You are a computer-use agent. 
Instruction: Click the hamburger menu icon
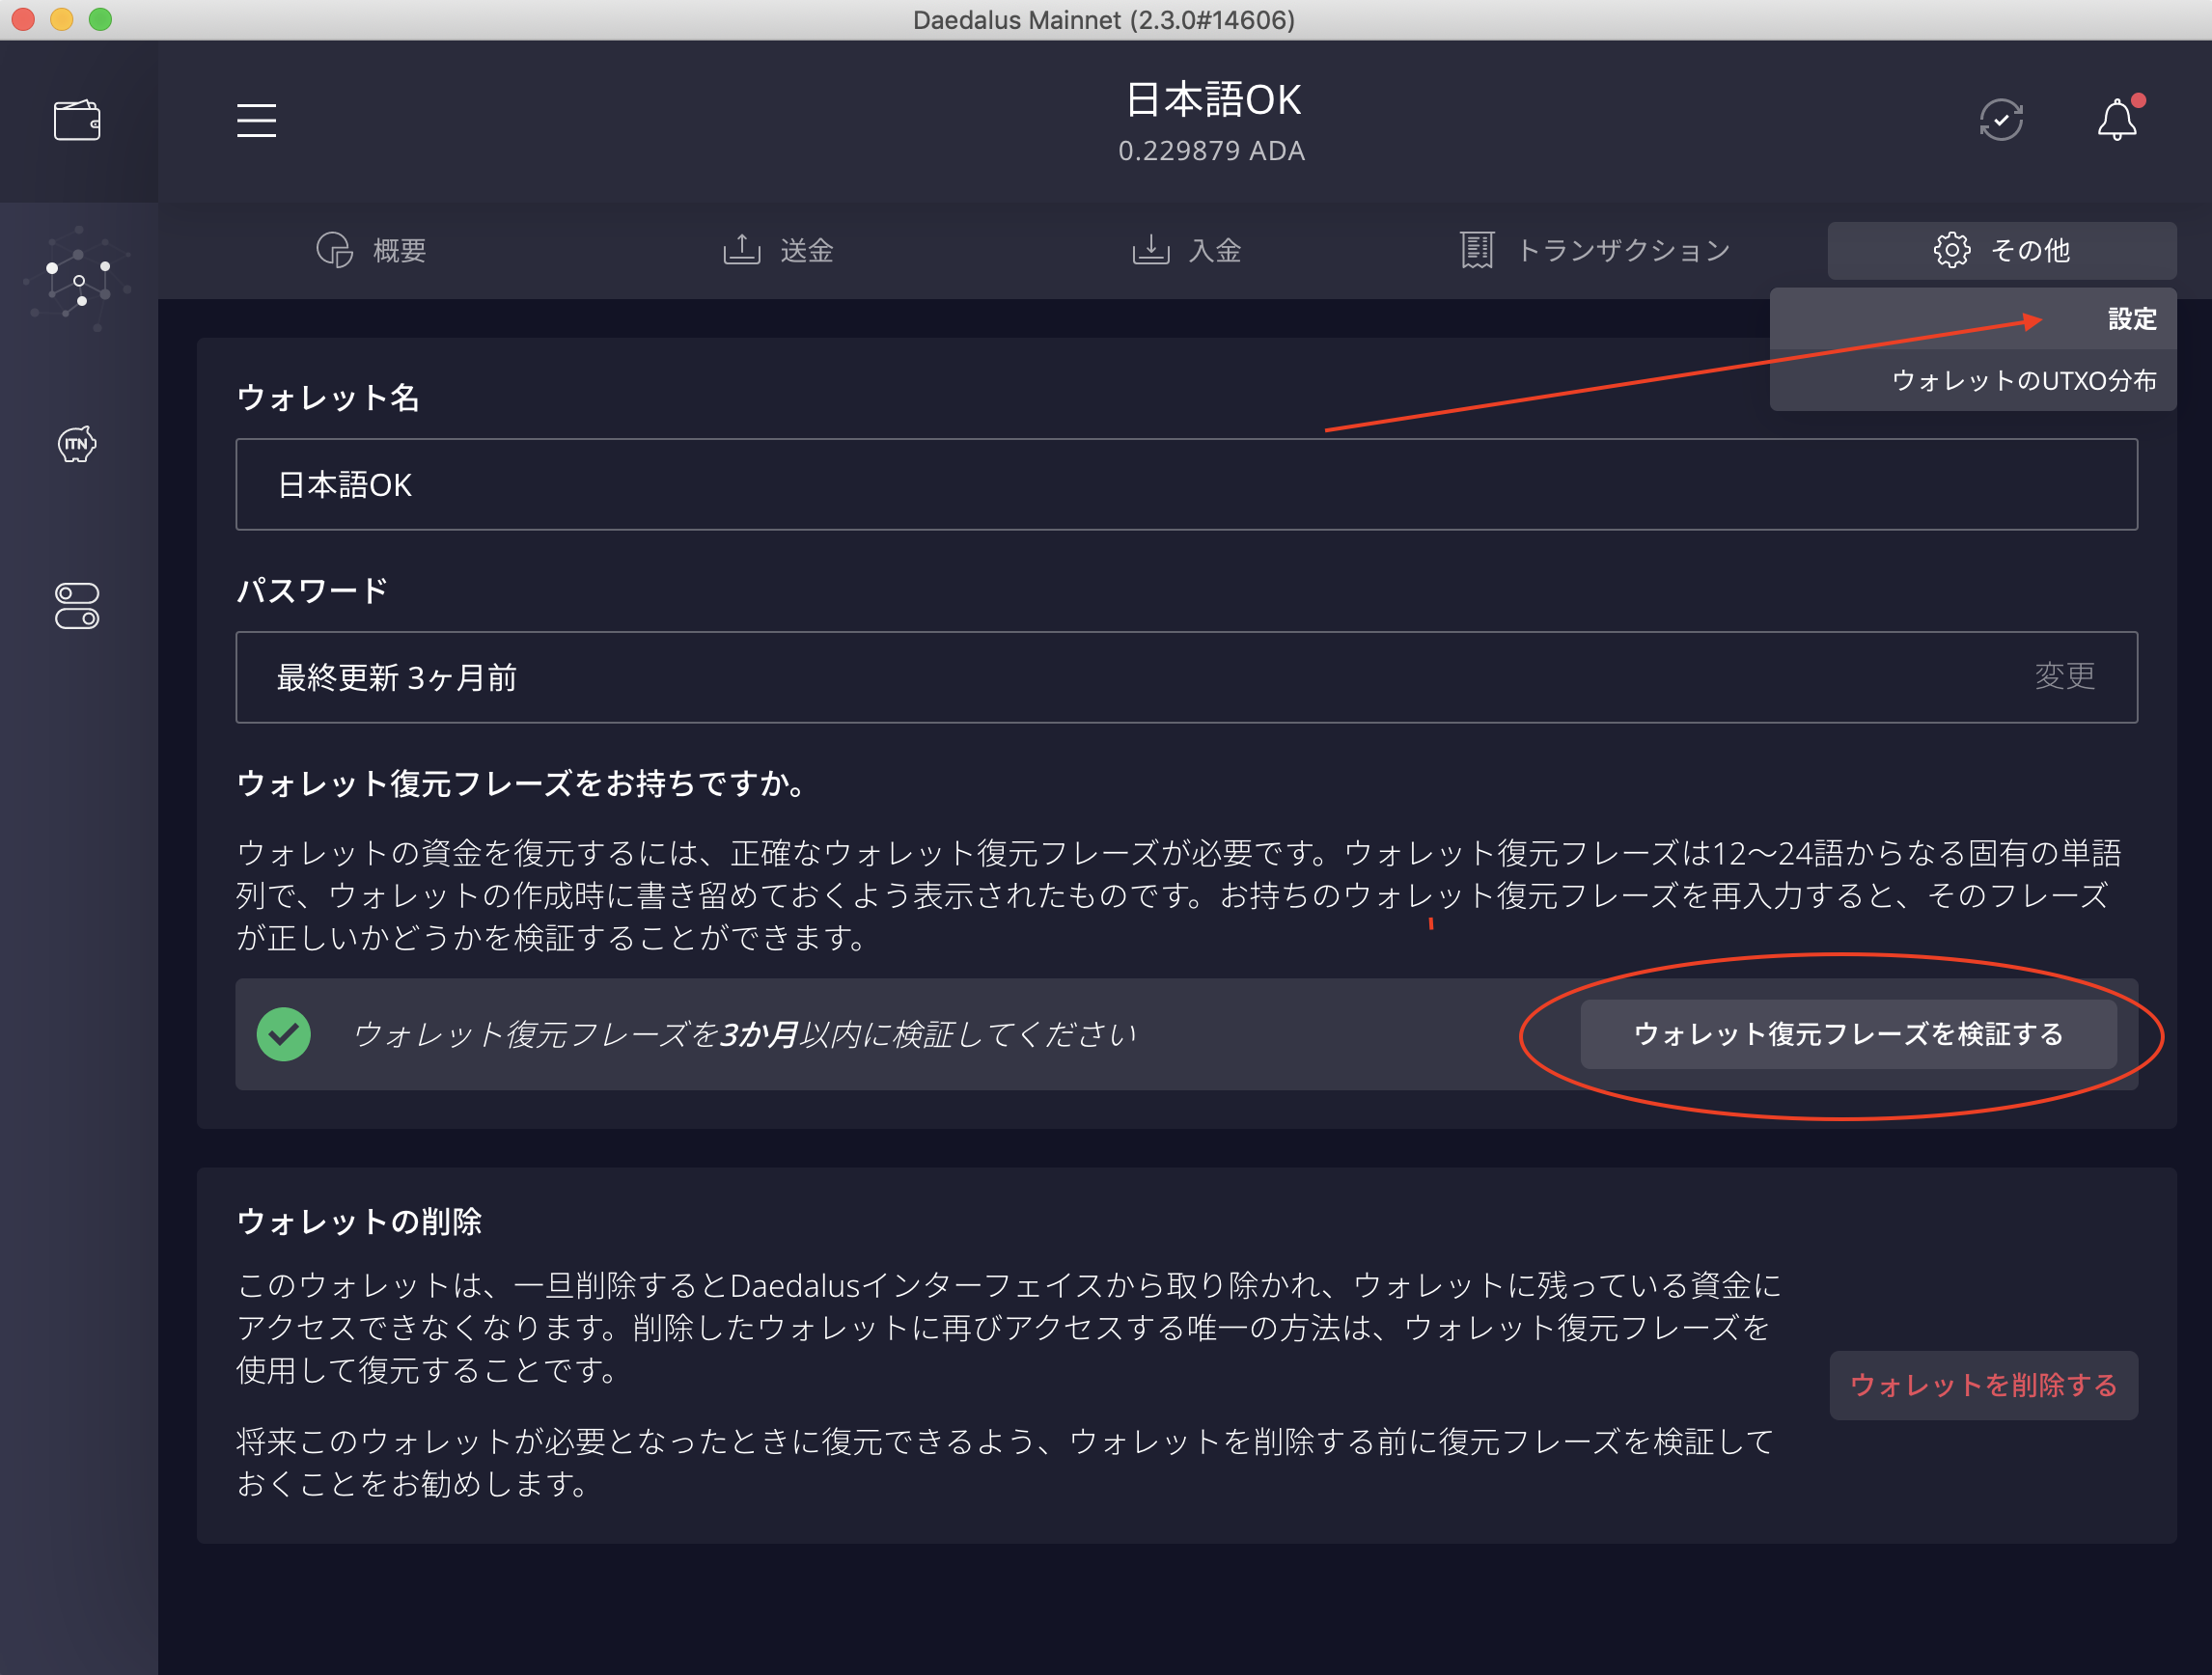pos(256,121)
